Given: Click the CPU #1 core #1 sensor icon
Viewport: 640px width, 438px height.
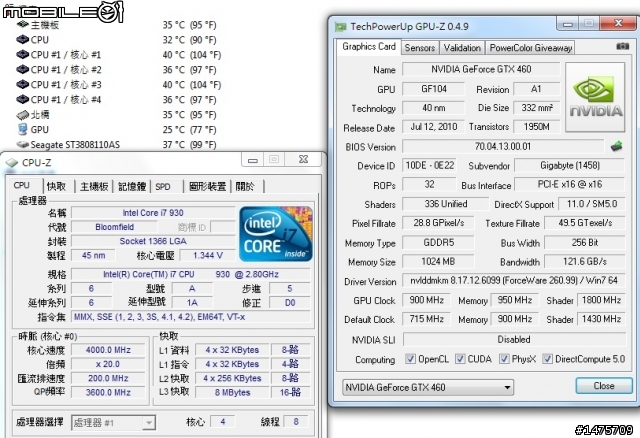Looking at the screenshot, I should pyautogui.click(x=22, y=54).
